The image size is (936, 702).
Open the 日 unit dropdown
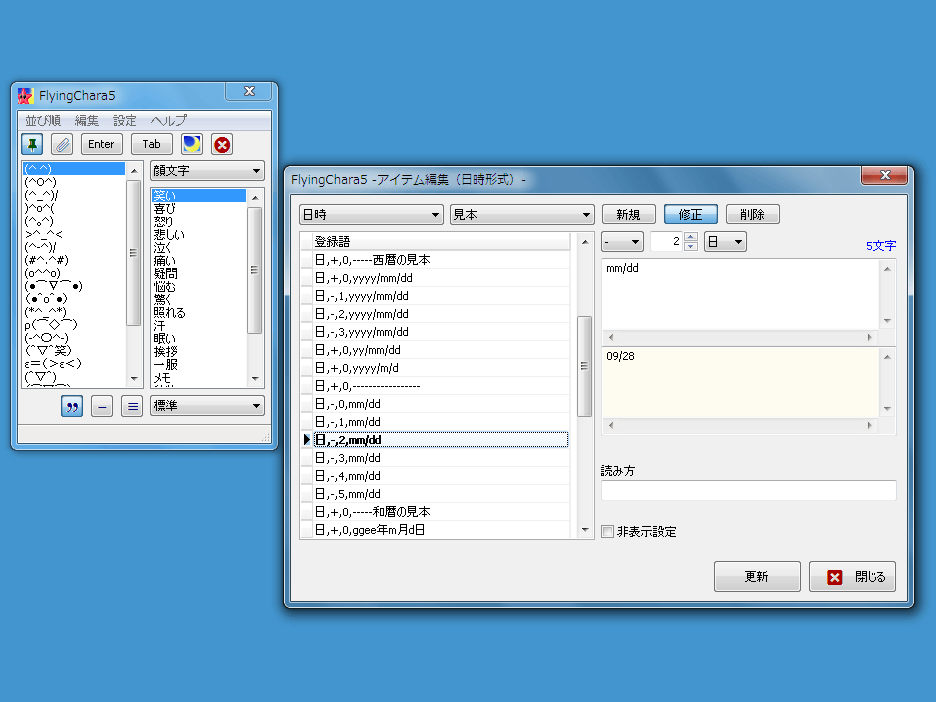pyautogui.click(x=725, y=242)
